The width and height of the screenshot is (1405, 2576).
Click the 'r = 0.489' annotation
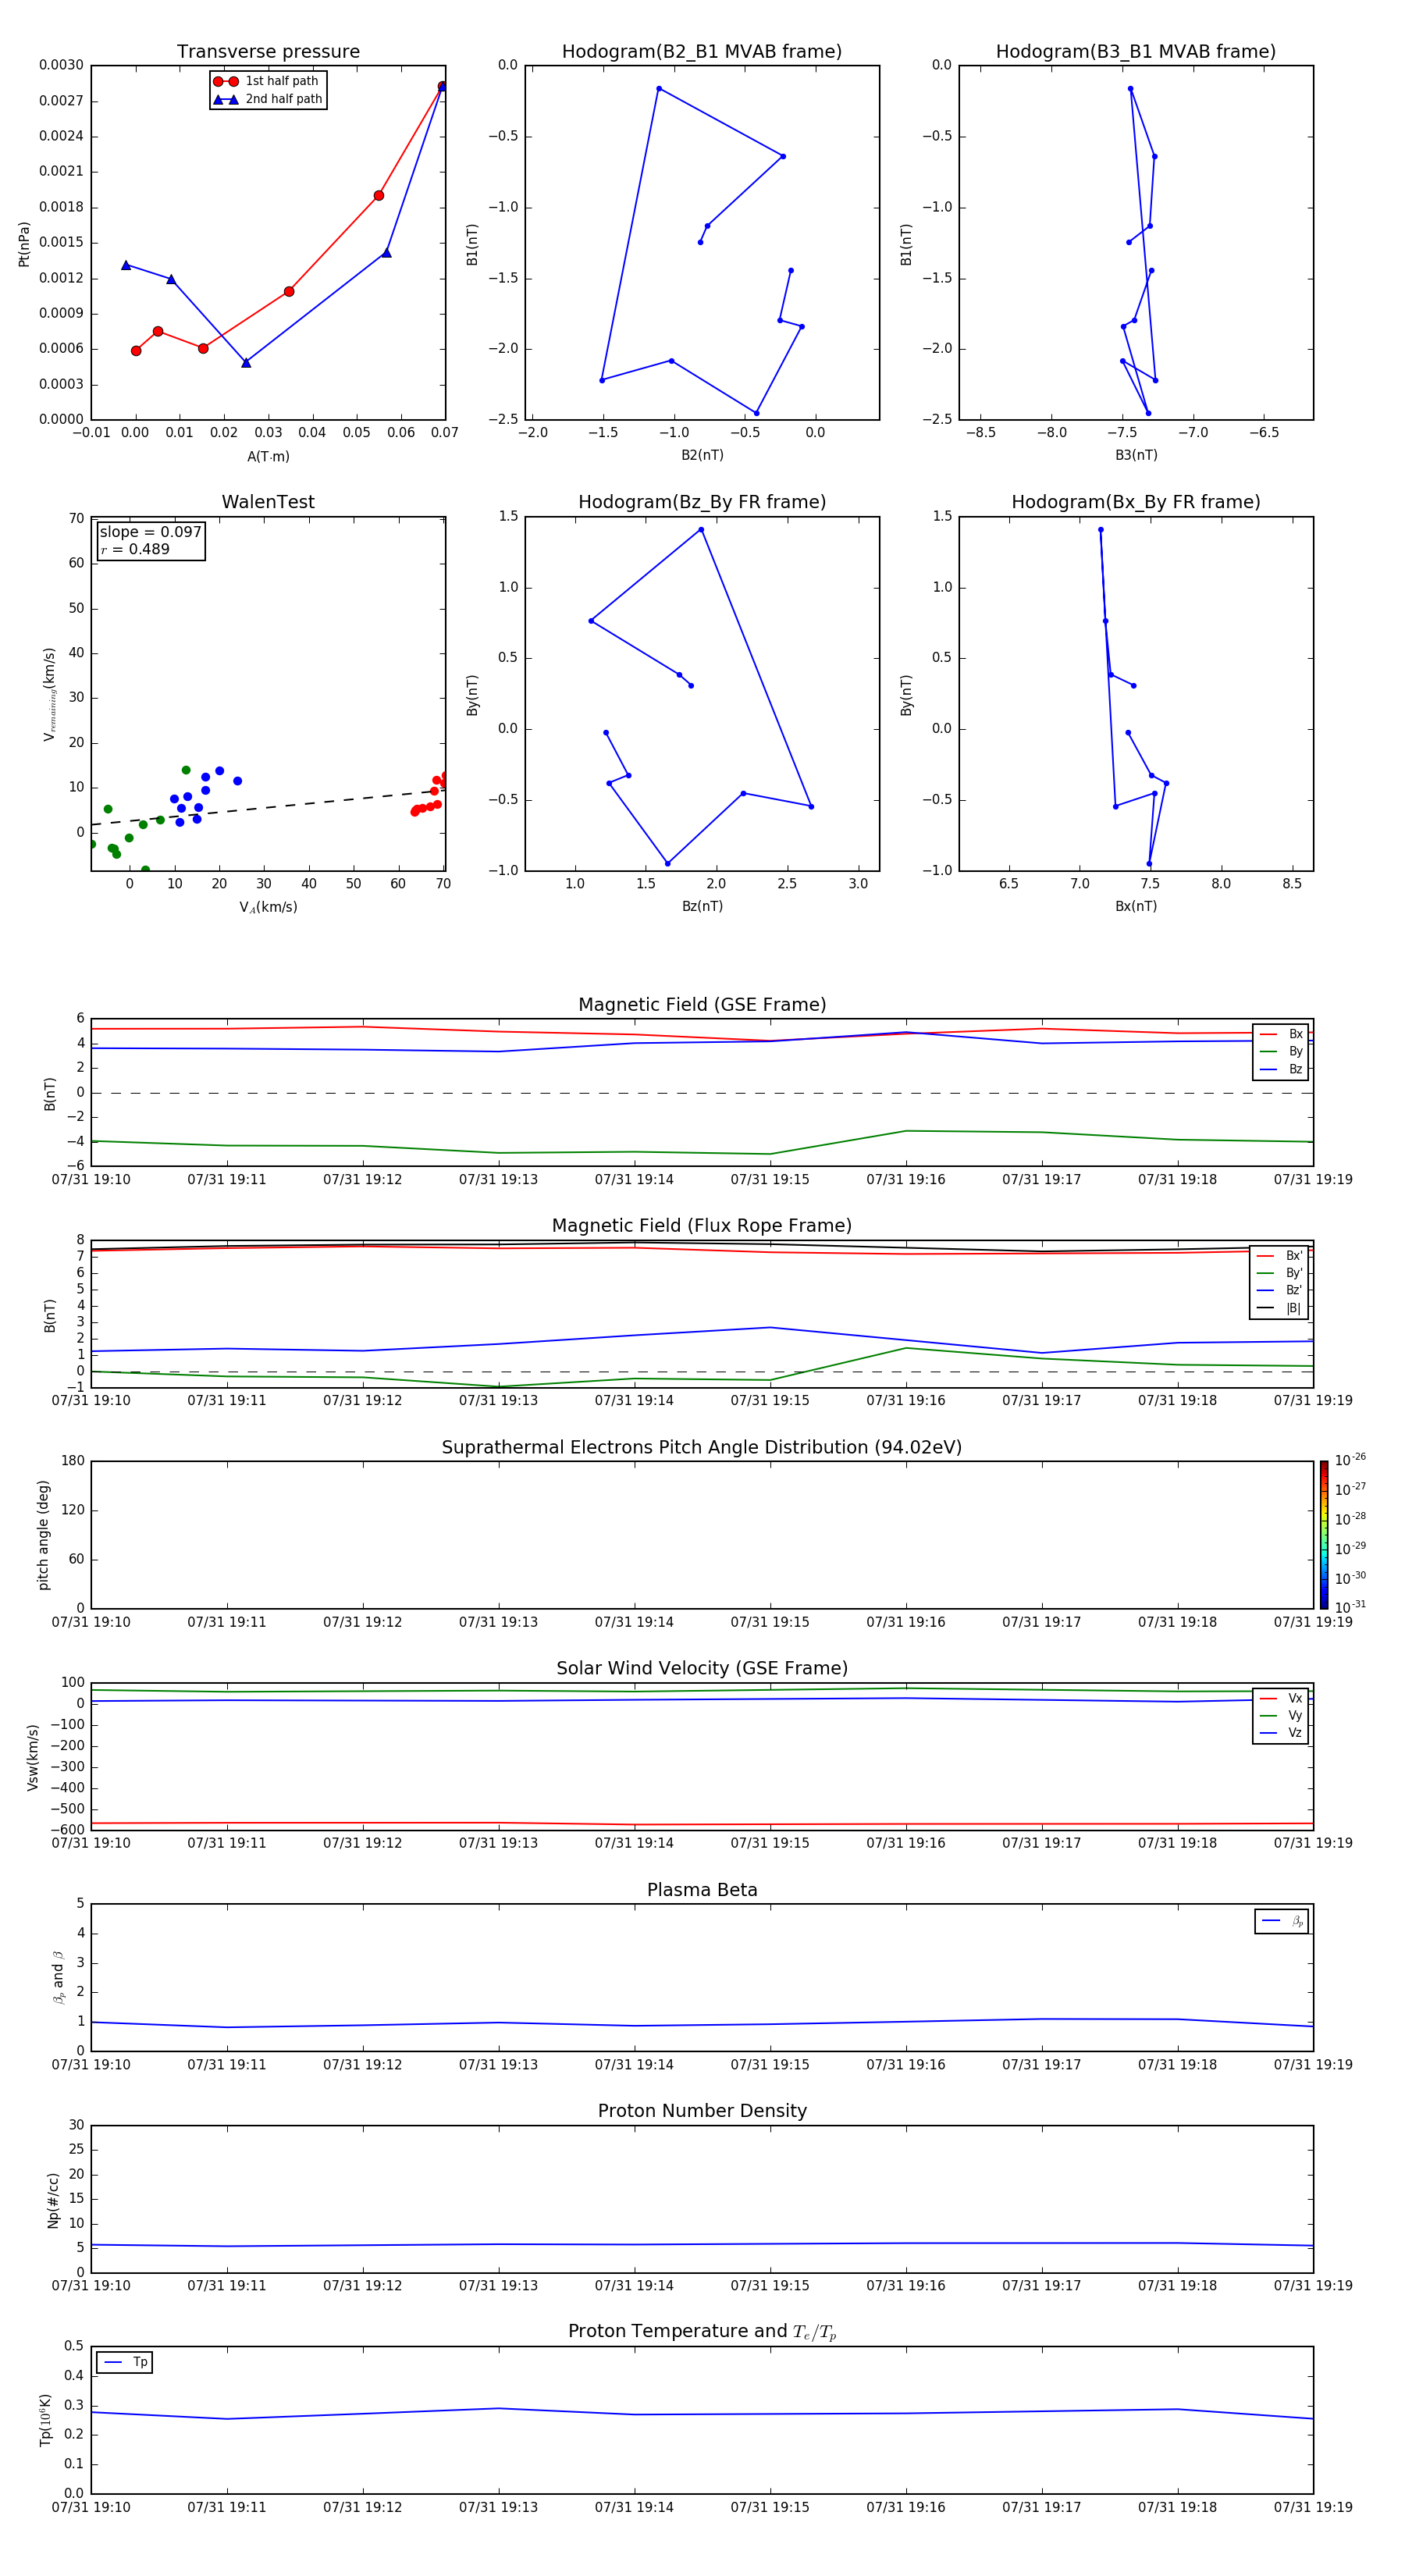[x=135, y=549]
